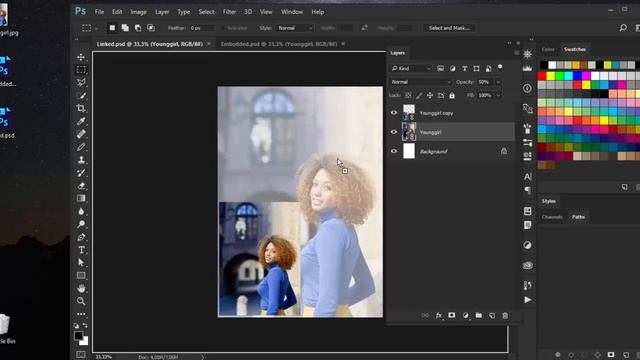Click the search icon in options bar
Viewport: 640px width, 360px height.
click(x=623, y=28)
